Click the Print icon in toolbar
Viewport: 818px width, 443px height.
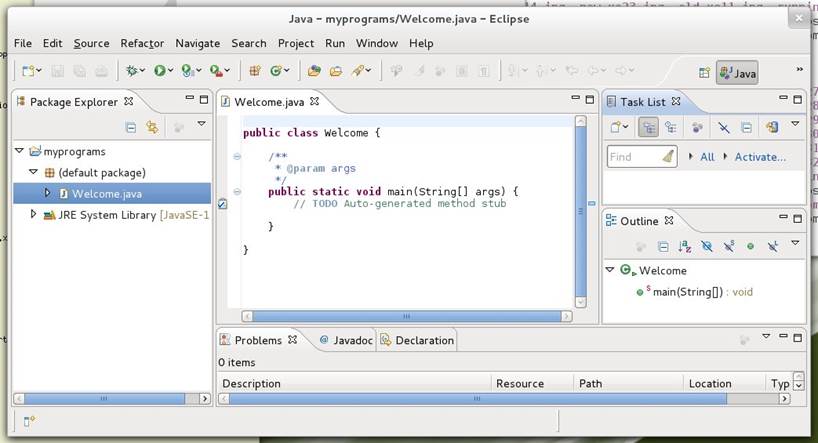[x=102, y=71]
